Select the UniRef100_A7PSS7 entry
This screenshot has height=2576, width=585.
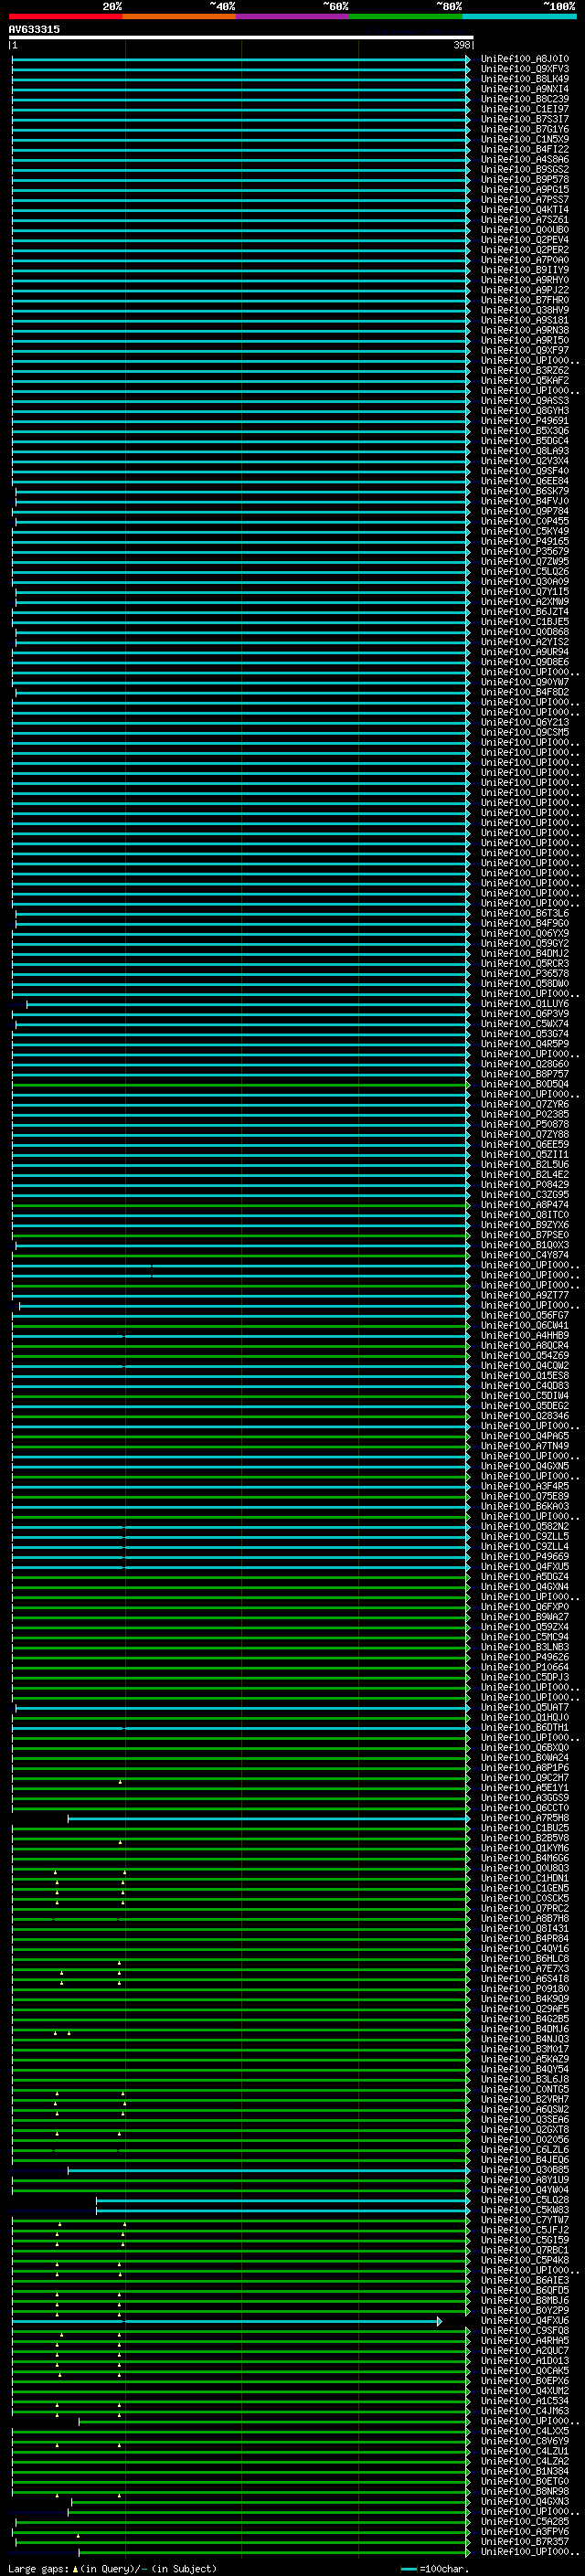[524, 200]
